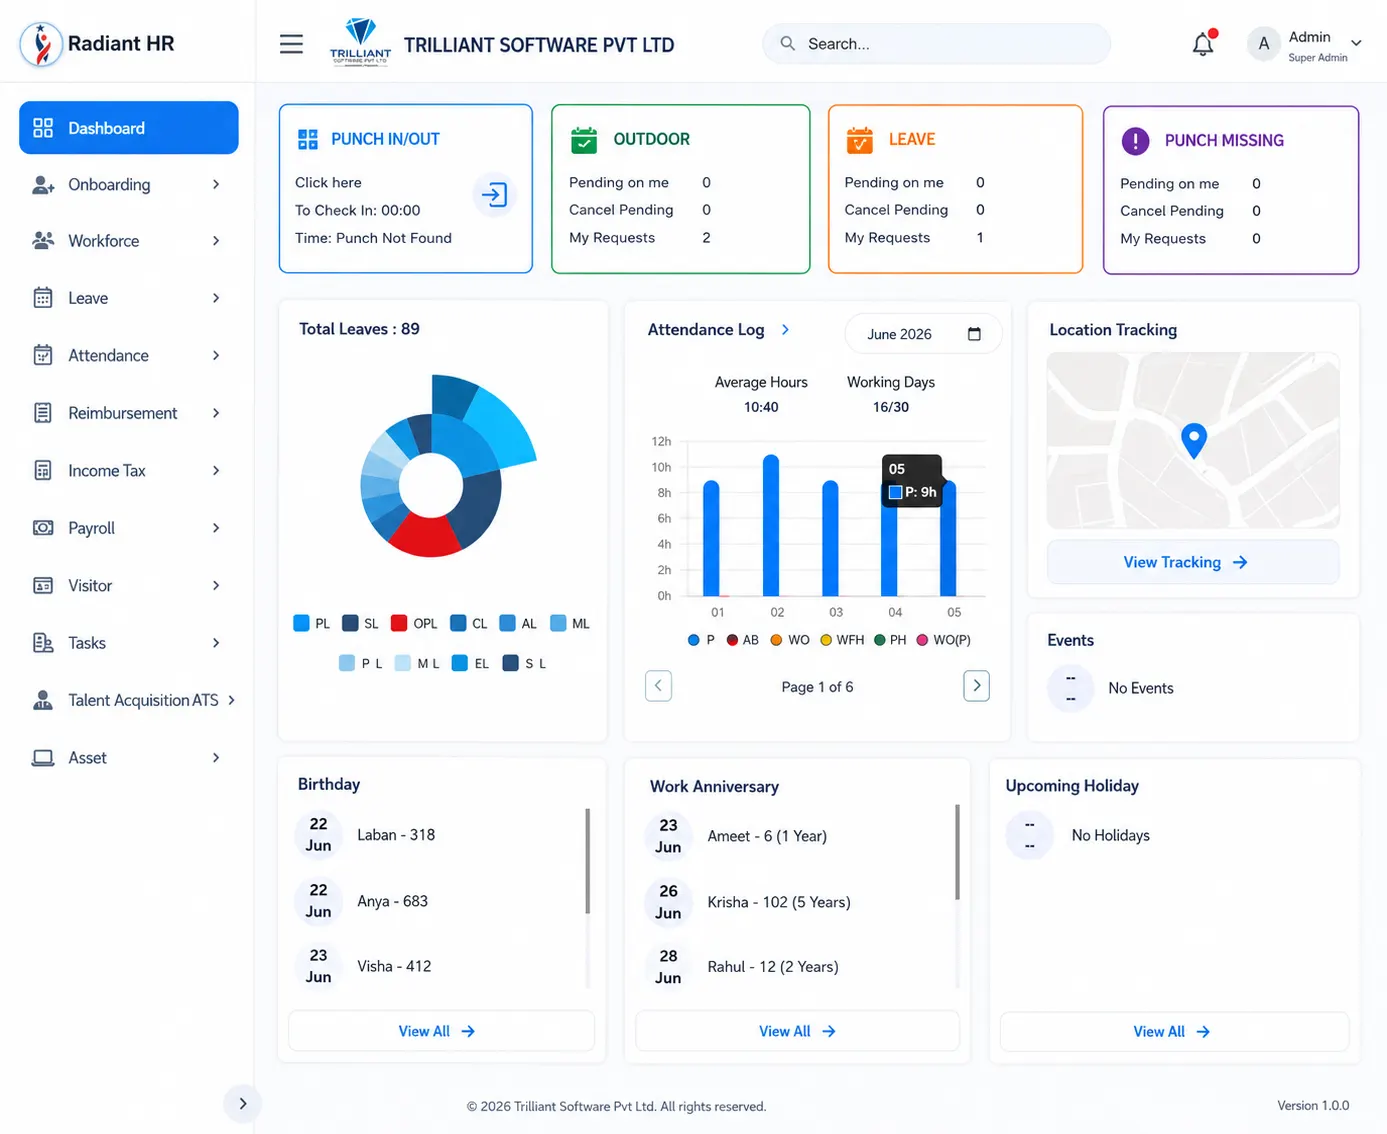
Task: Click the Punch Missing exclamation icon
Action: [1135, 141]
